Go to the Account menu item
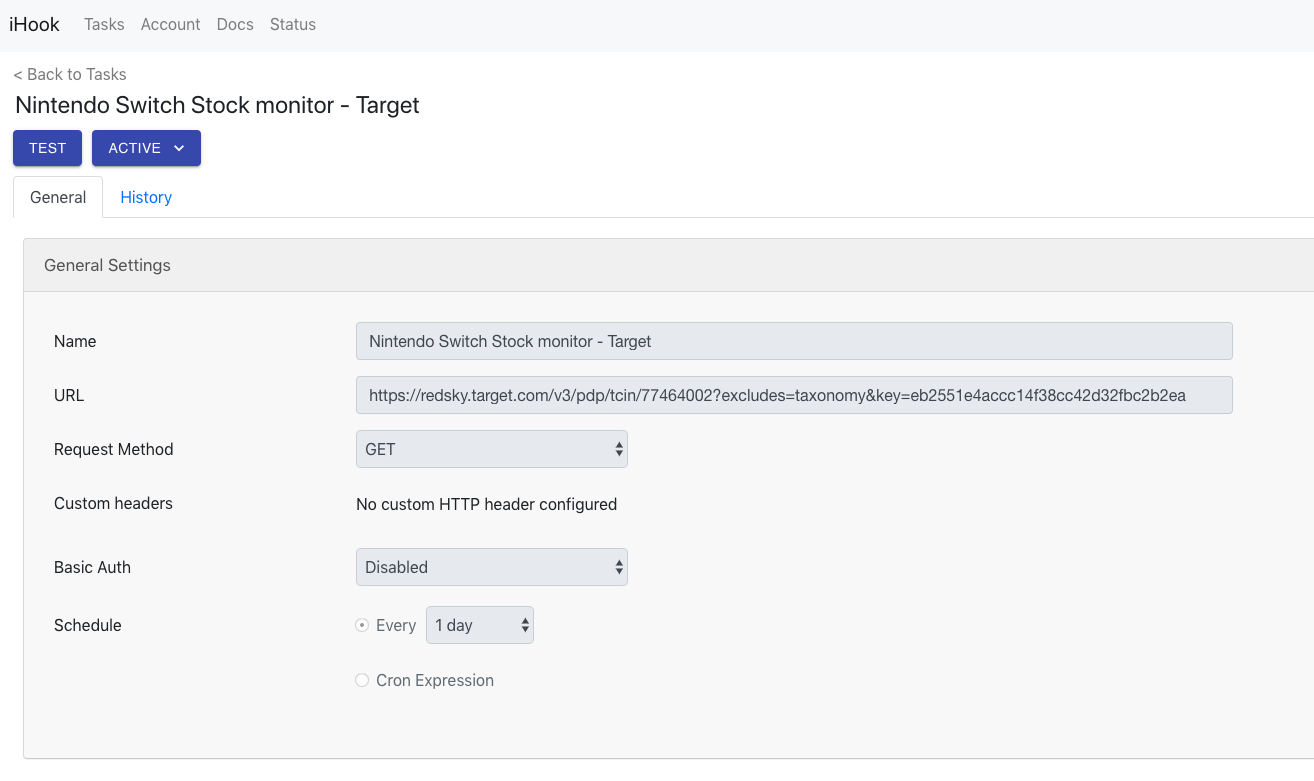The image size is (1314, 781). pos(170,24)
